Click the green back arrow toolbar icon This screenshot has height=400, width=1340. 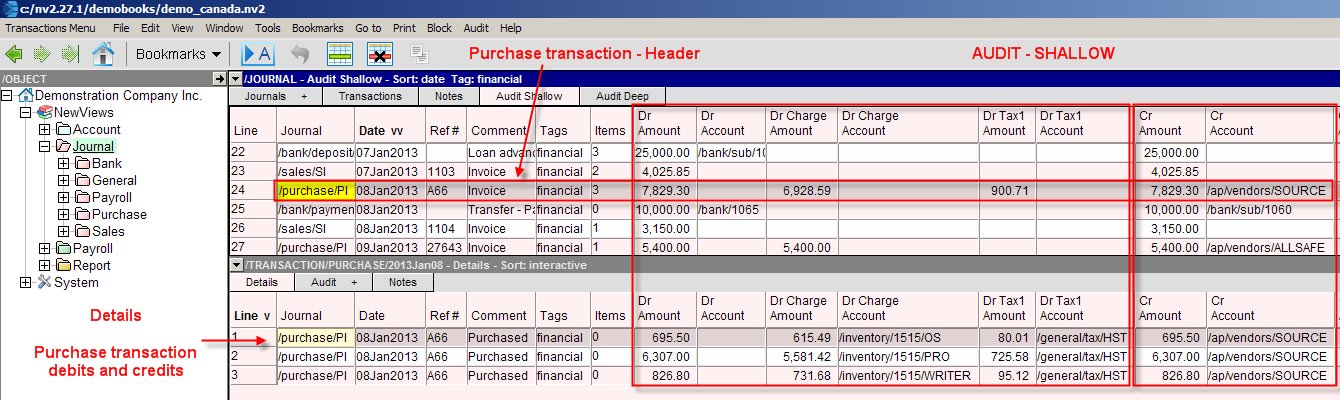(15, 53)
